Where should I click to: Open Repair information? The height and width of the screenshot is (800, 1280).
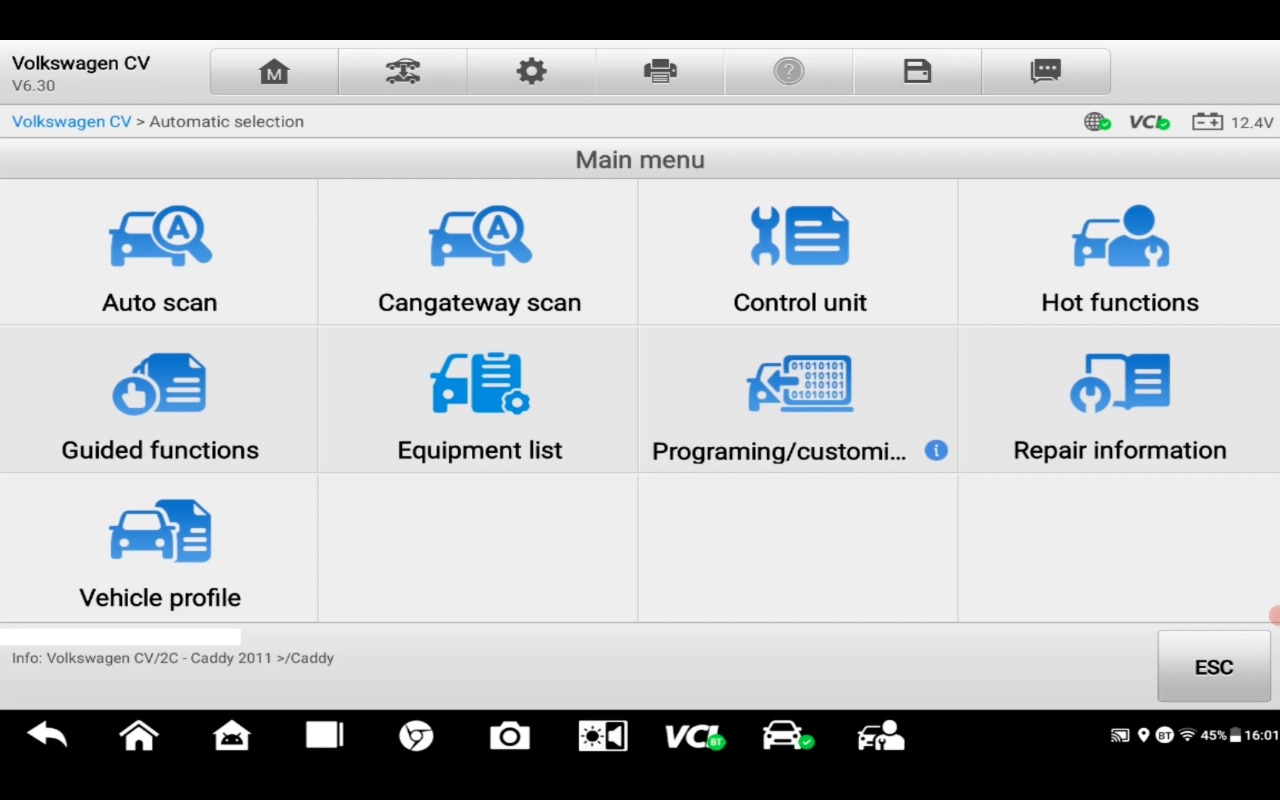coord(1119,400)
